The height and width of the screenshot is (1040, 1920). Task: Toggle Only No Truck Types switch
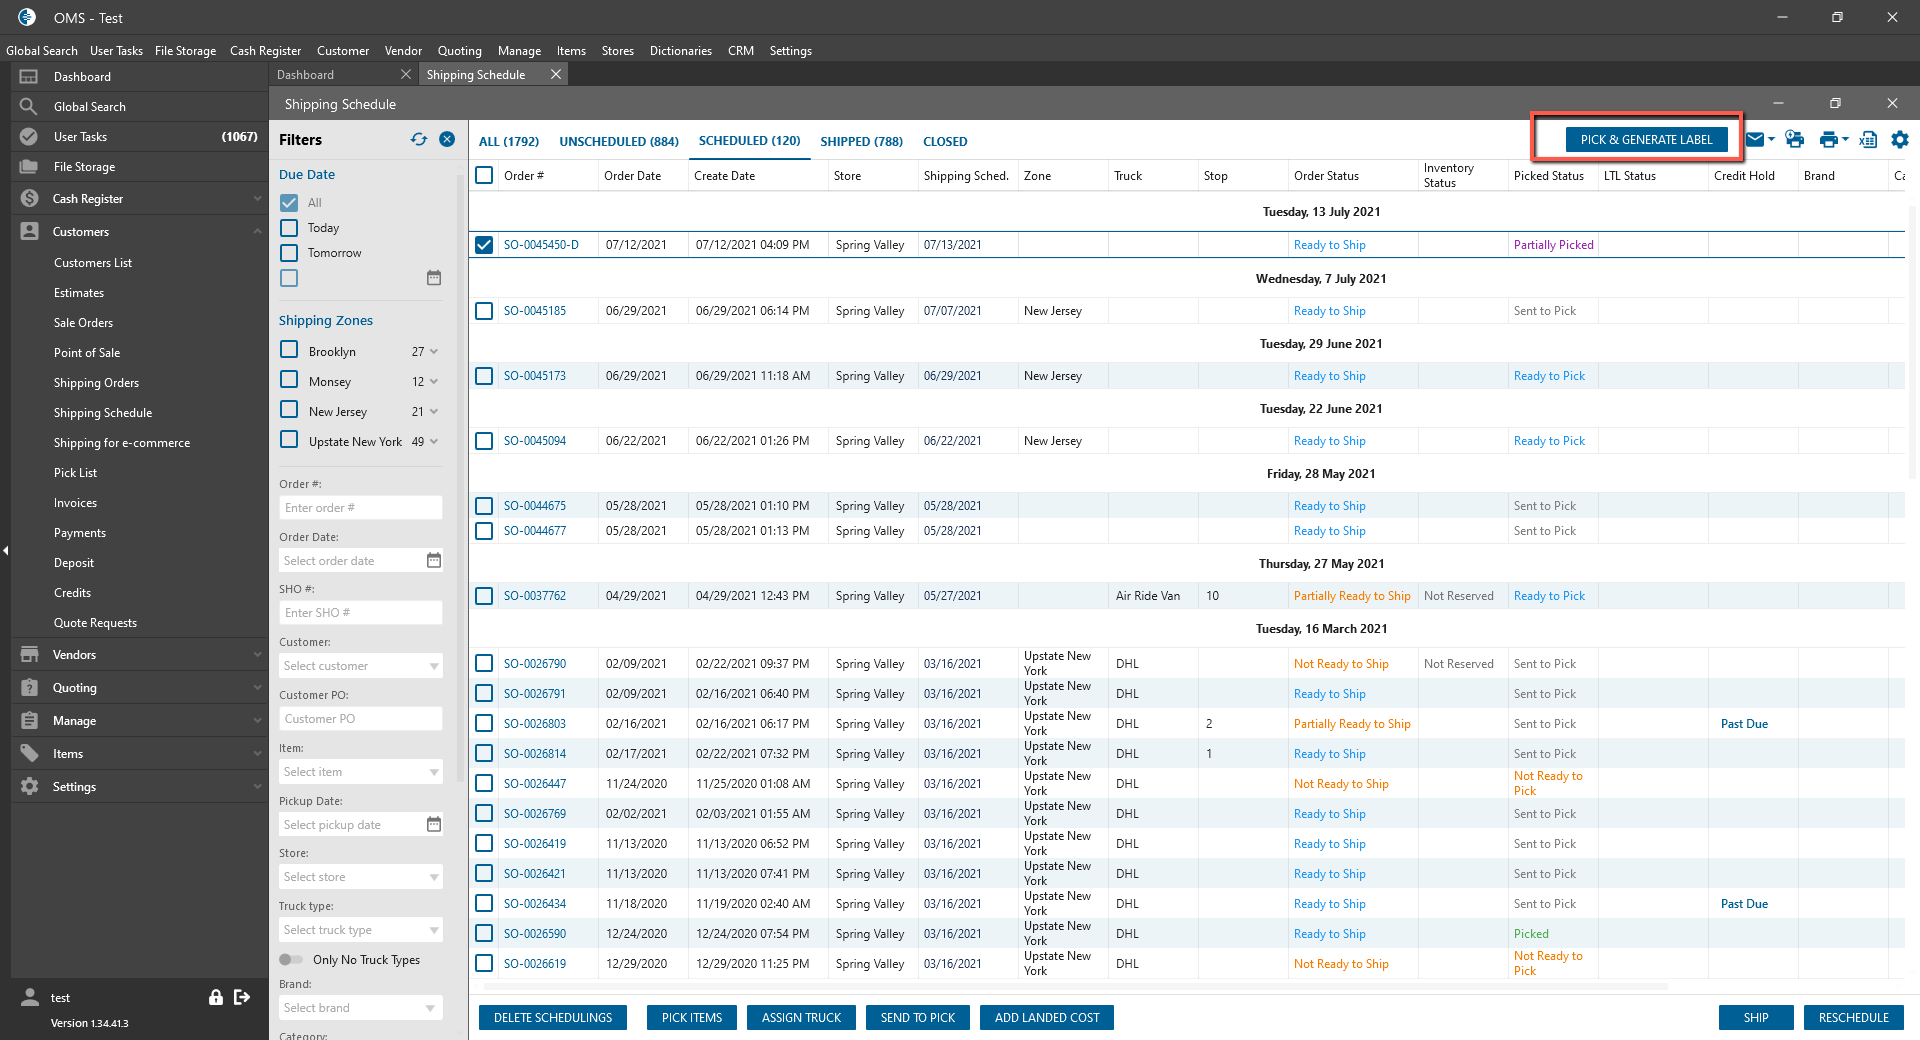[x=291, y=960]
